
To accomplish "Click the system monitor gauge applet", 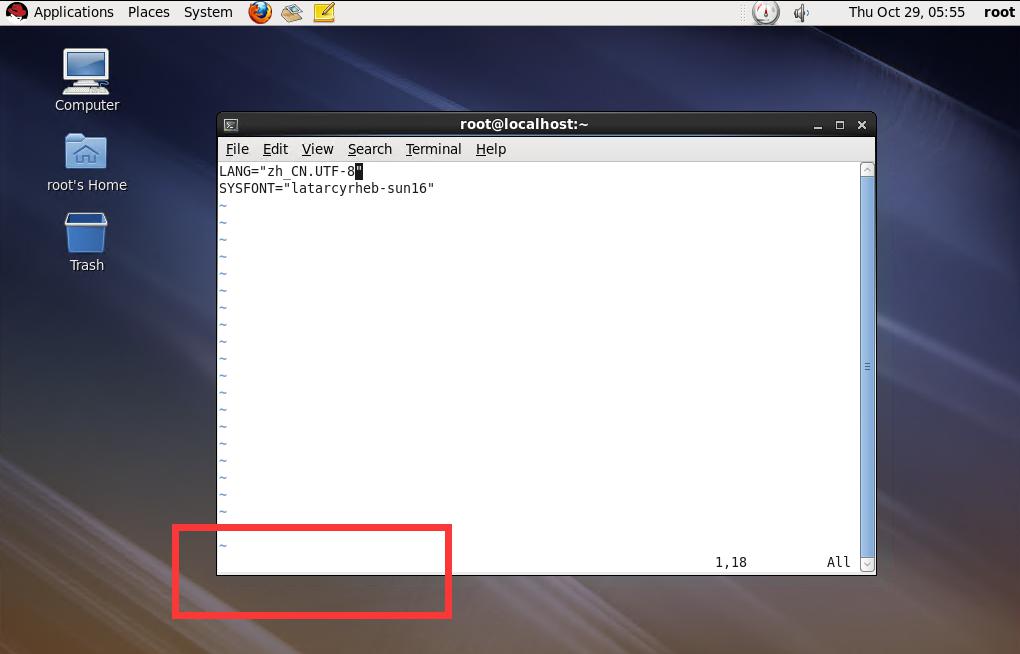I will [766, 12].
